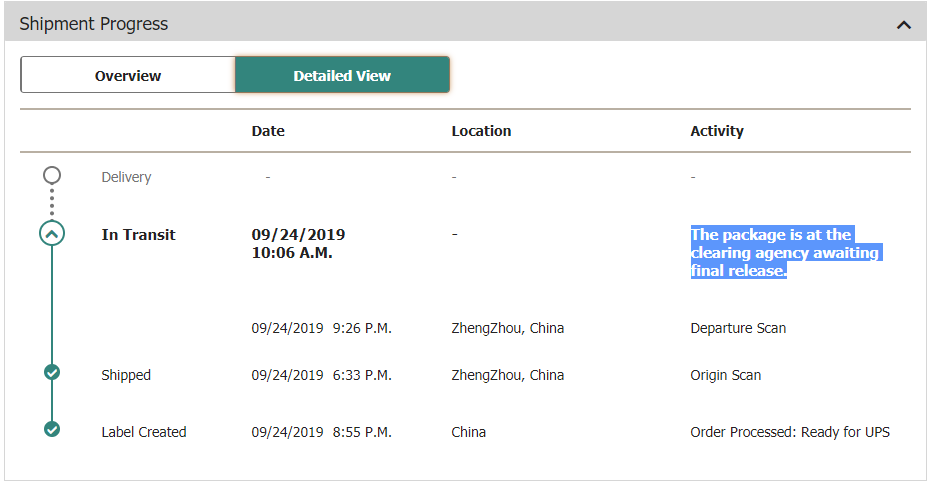
Task: Click the Label Created checkmark icon
Action: coord(52,430)
